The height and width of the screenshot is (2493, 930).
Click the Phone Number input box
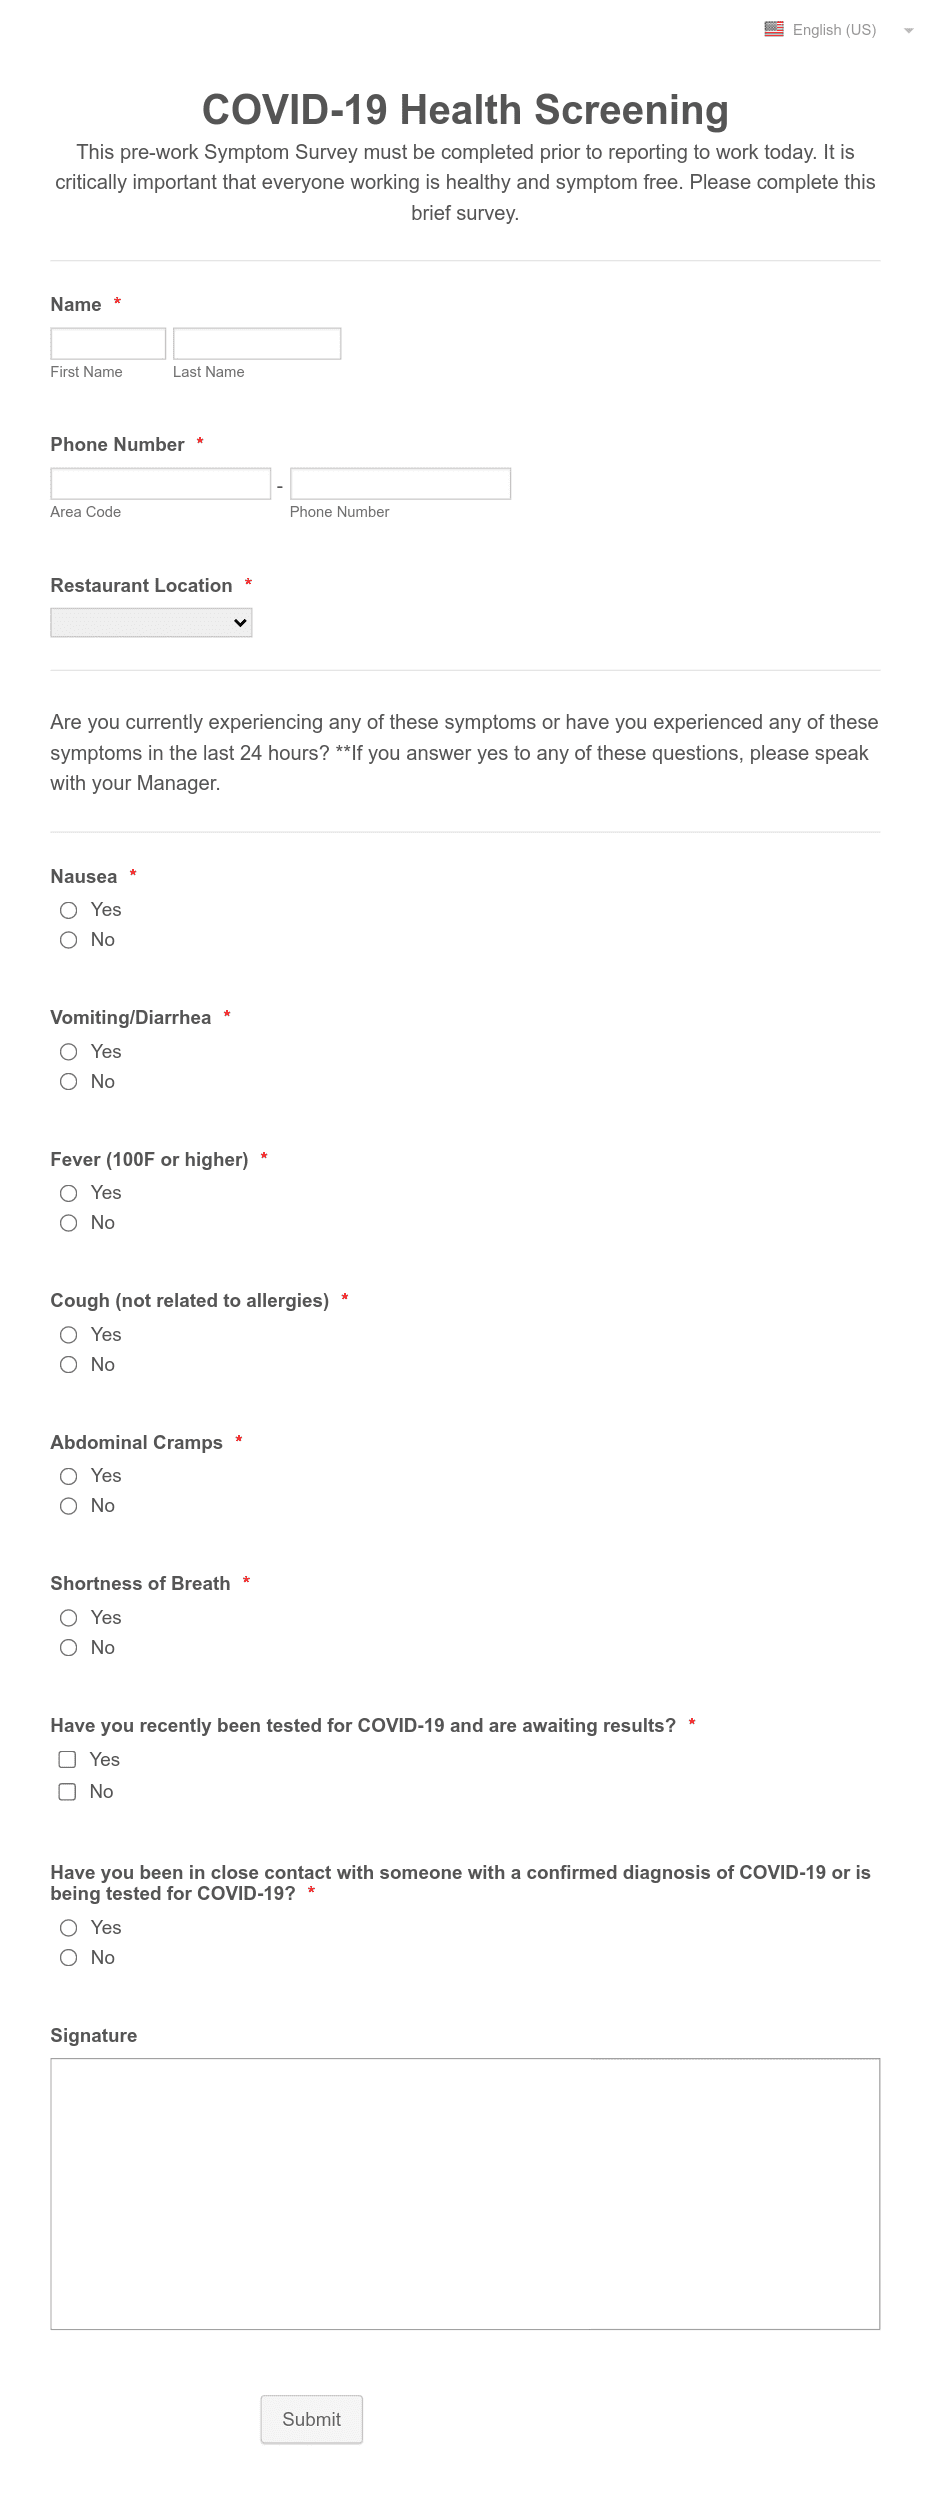pos(400,484)
